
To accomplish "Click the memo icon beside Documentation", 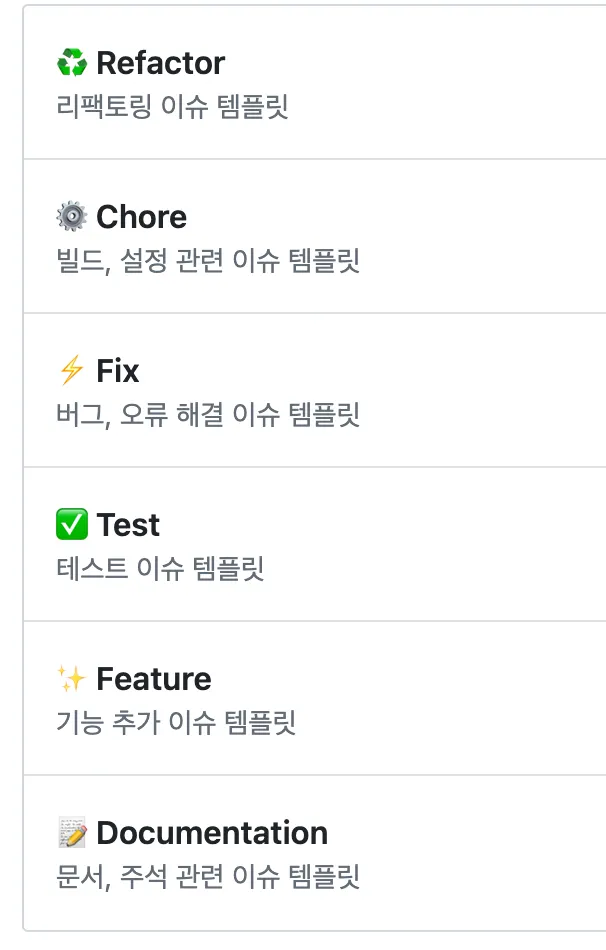I will 72,834.
